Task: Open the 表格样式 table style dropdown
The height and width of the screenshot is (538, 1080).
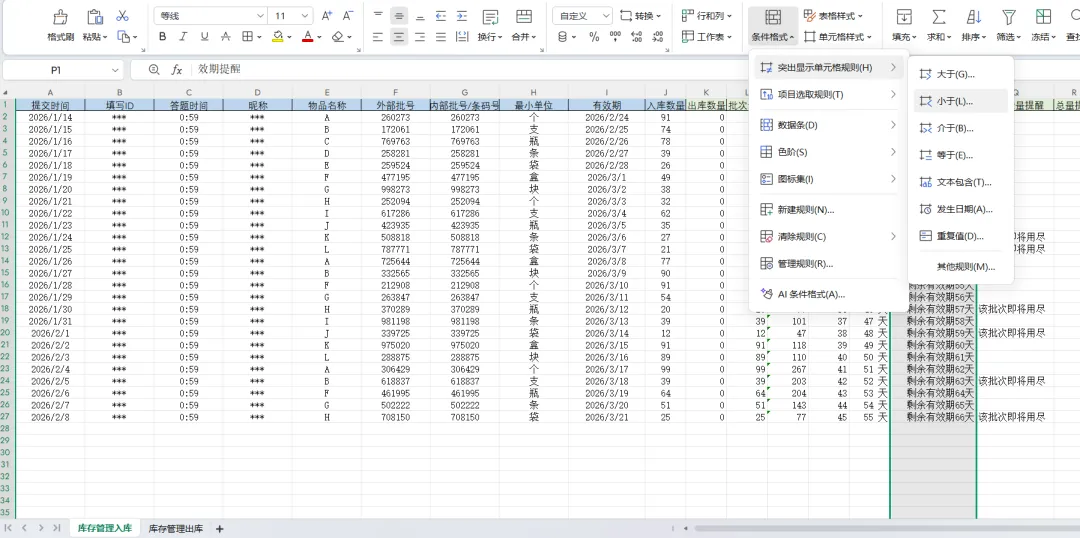Action: [833, 15]
